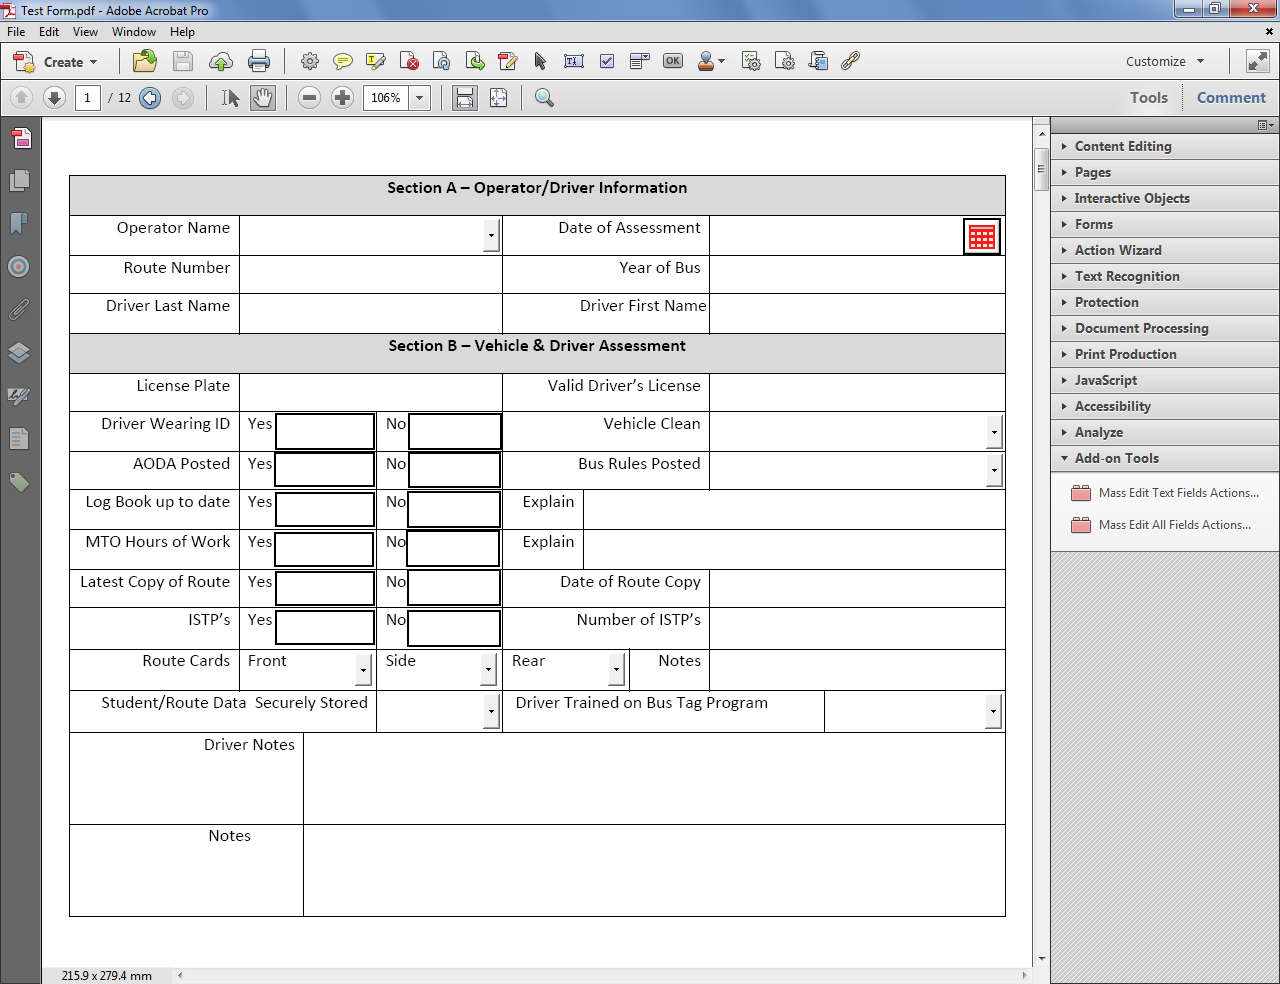Open the zoom percentage dropdown
The width and height of the screenshot is (1280, 984).
click(419, 97)
